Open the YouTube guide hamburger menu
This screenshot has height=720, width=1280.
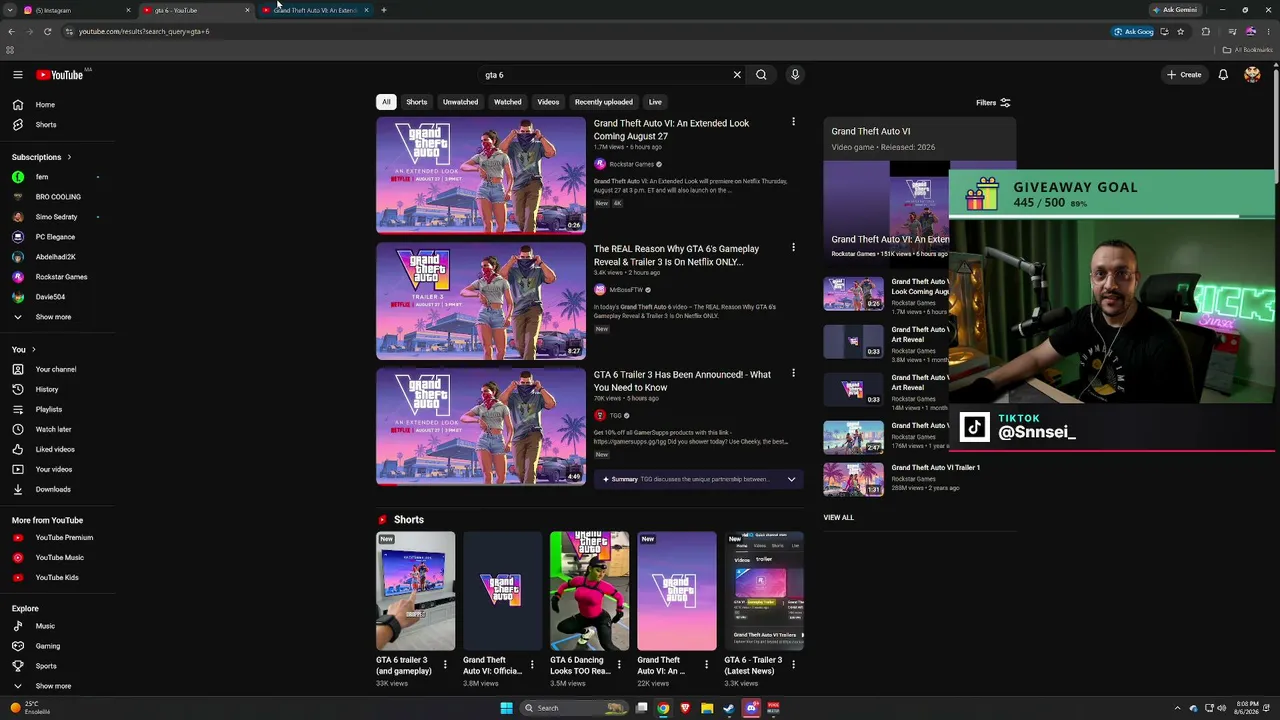tap(18, 75)
